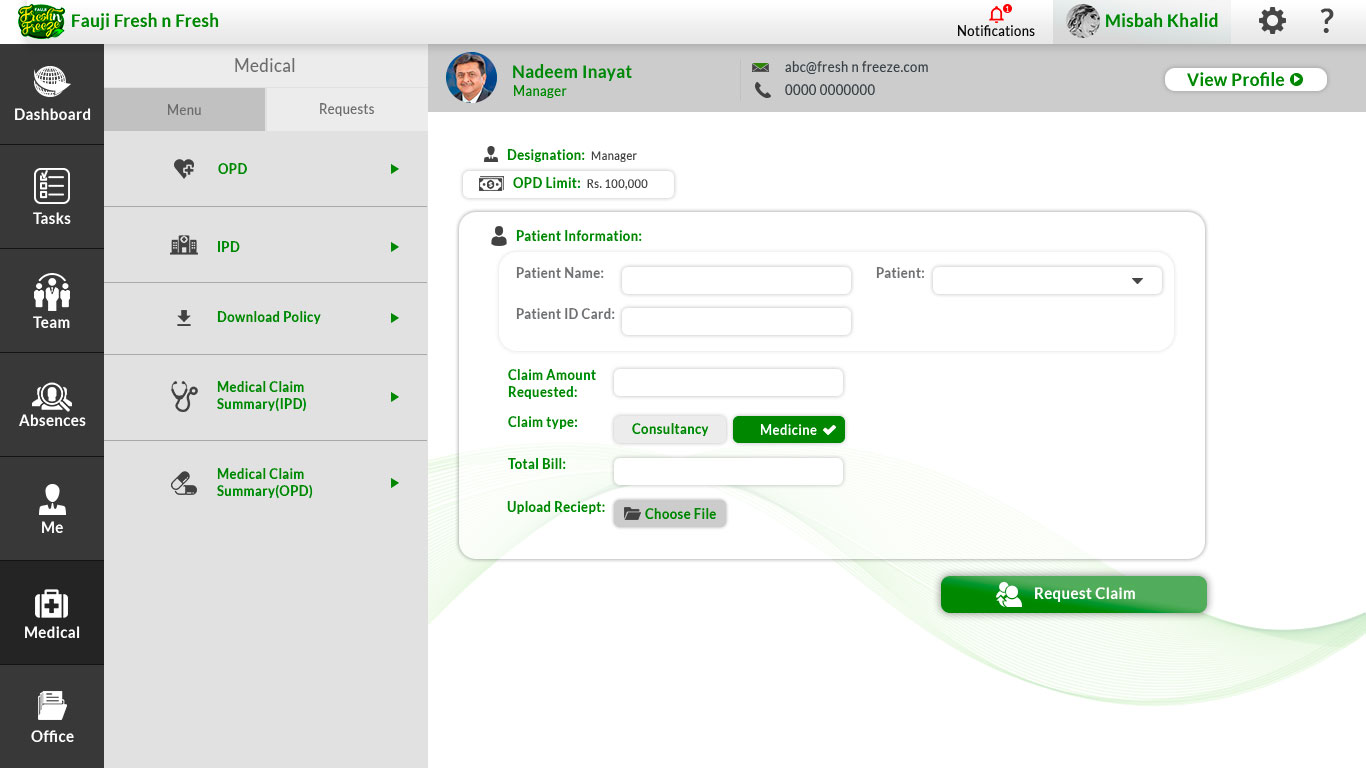Open settings gear icon

[1272, 21]
